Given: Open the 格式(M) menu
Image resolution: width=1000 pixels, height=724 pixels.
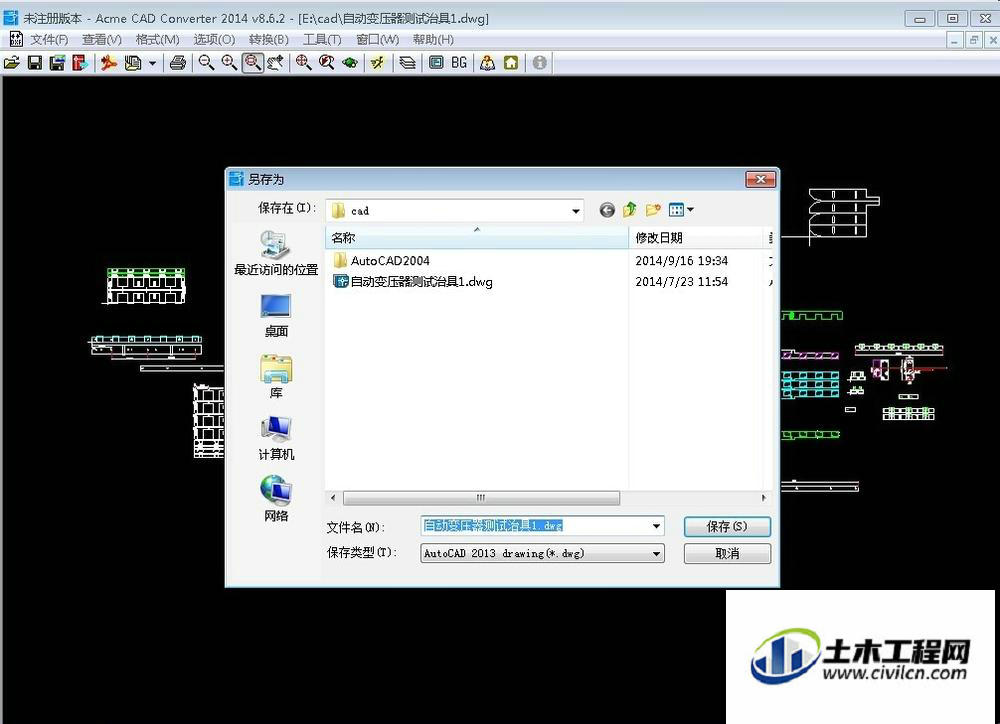Looking at the screenshot, I should 158,40.
